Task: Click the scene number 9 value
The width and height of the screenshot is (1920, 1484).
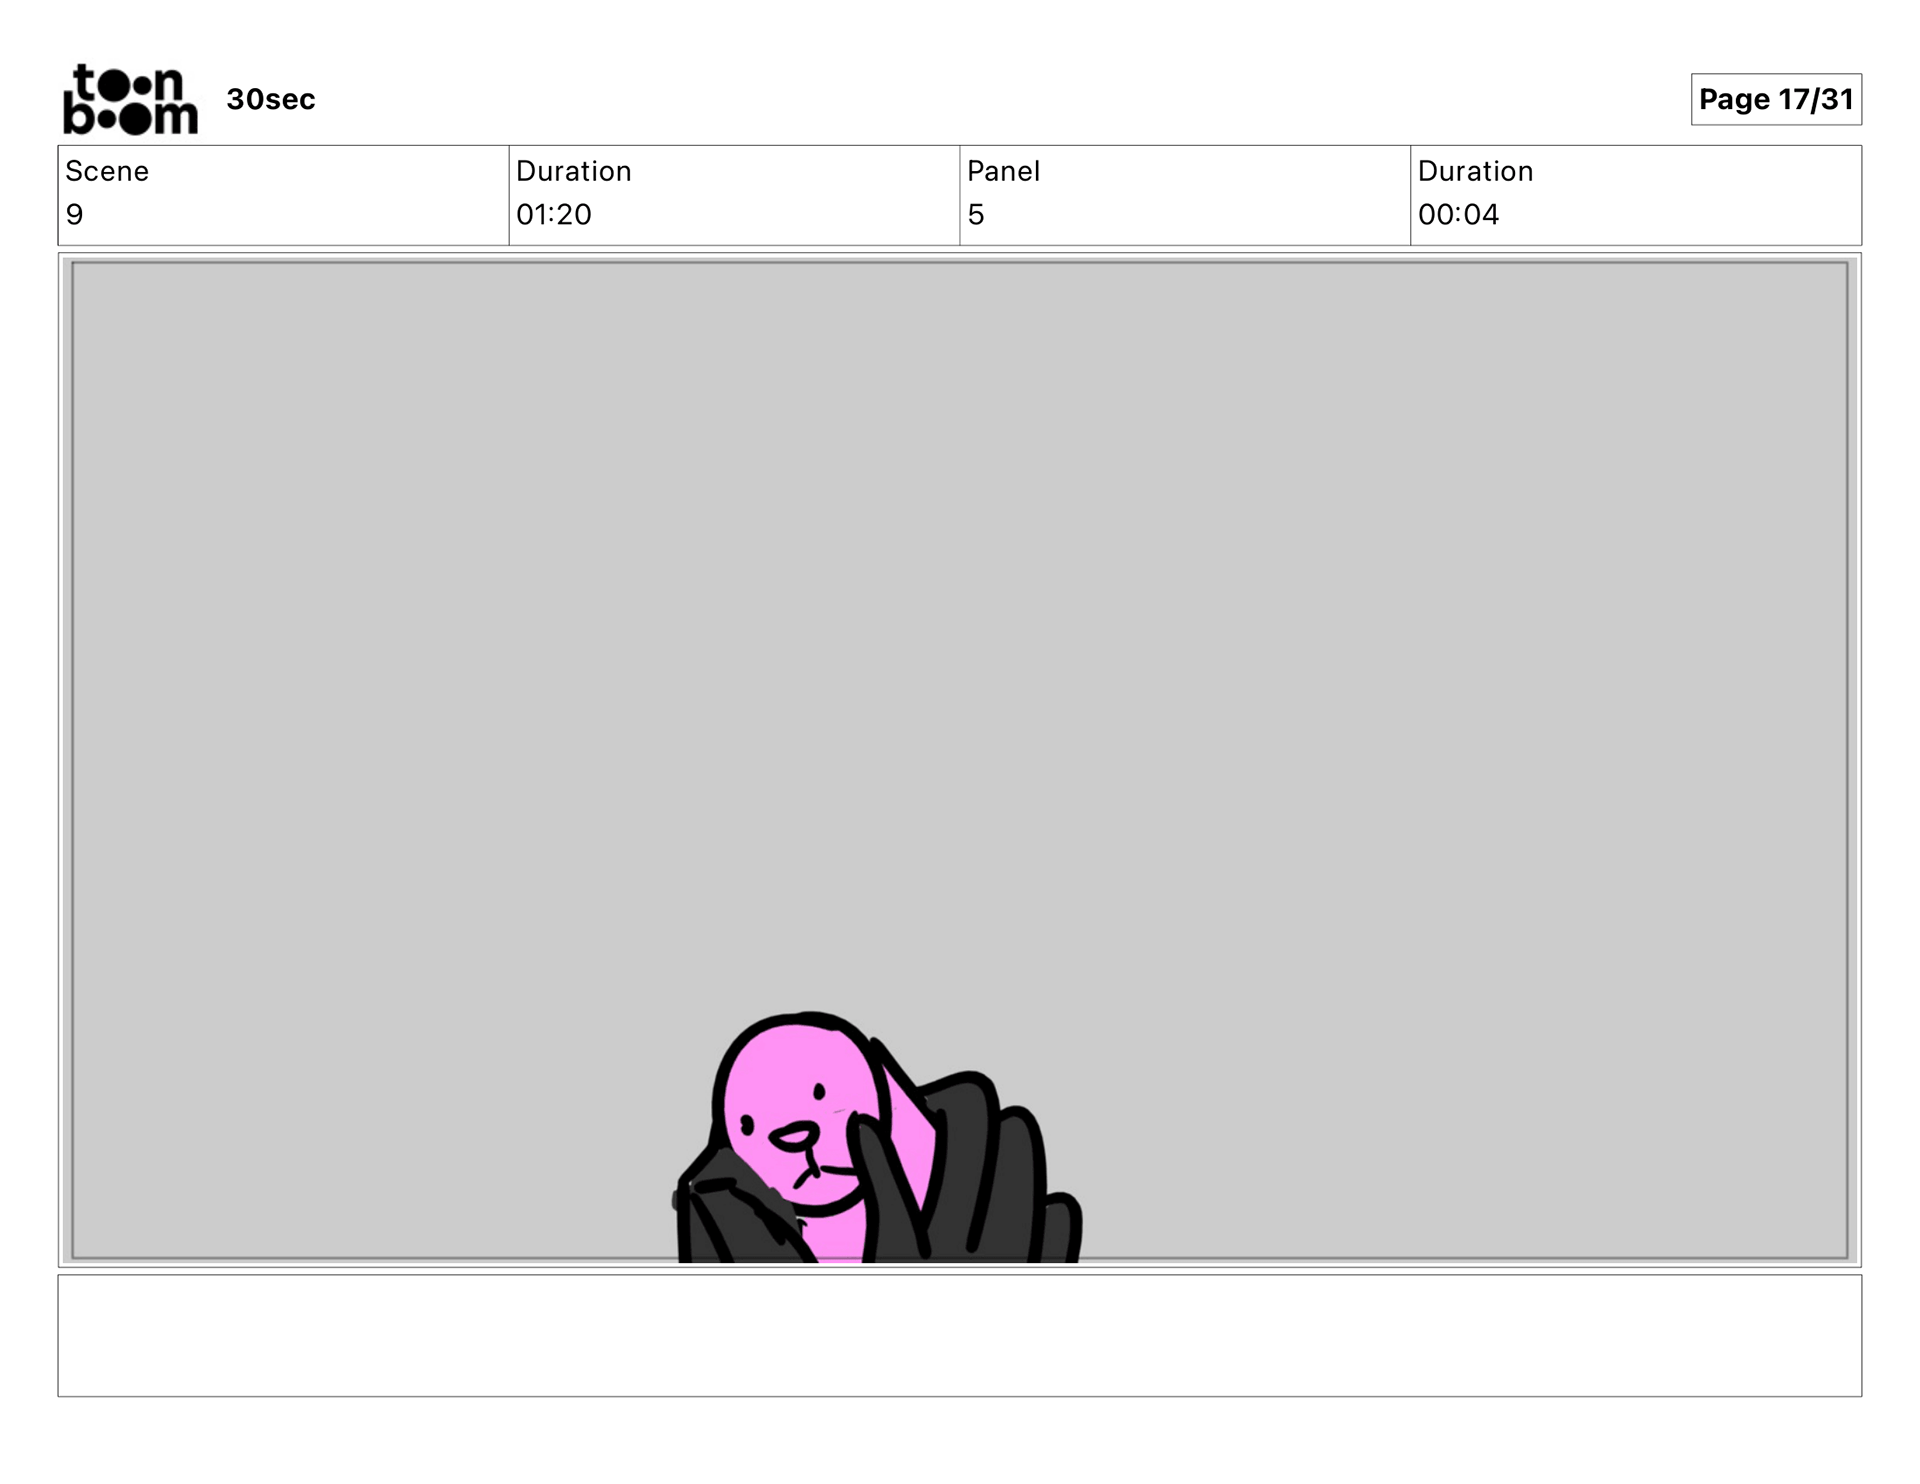Action: click(75, 214)
